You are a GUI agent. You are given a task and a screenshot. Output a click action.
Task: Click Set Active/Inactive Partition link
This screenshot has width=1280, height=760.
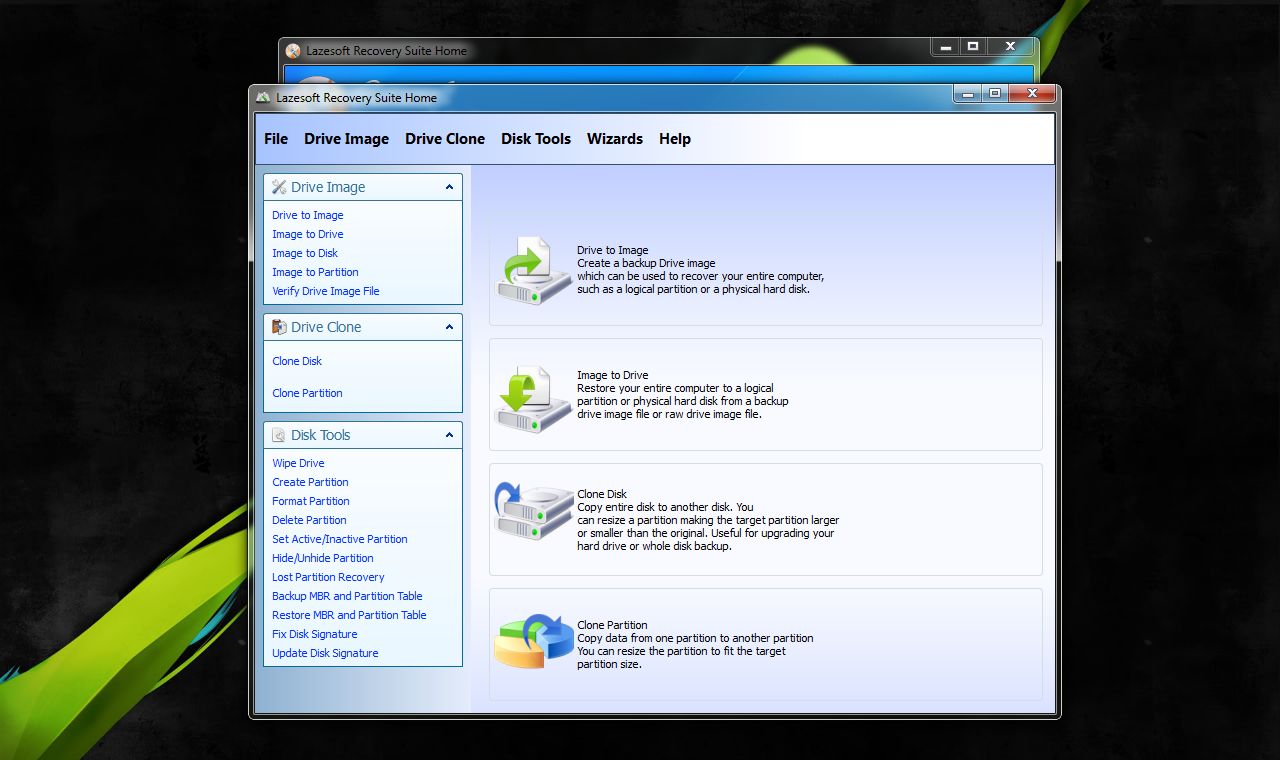340,539
